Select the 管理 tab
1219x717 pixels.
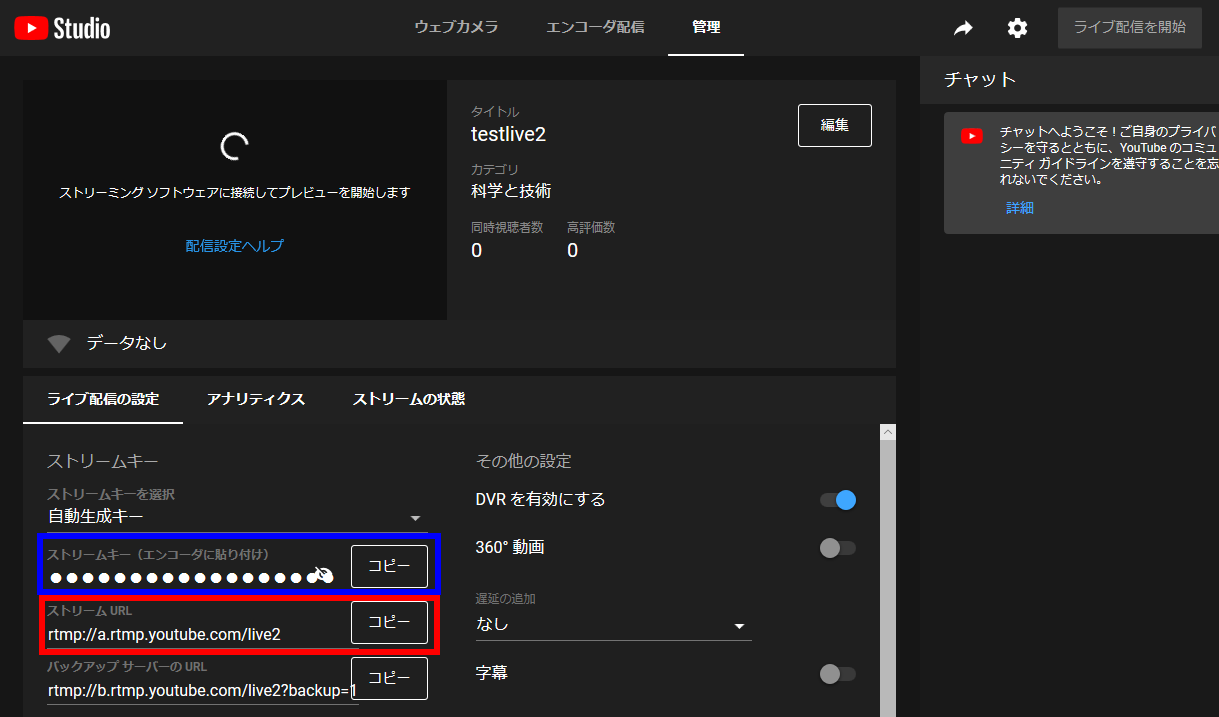(x=706, y=27)
